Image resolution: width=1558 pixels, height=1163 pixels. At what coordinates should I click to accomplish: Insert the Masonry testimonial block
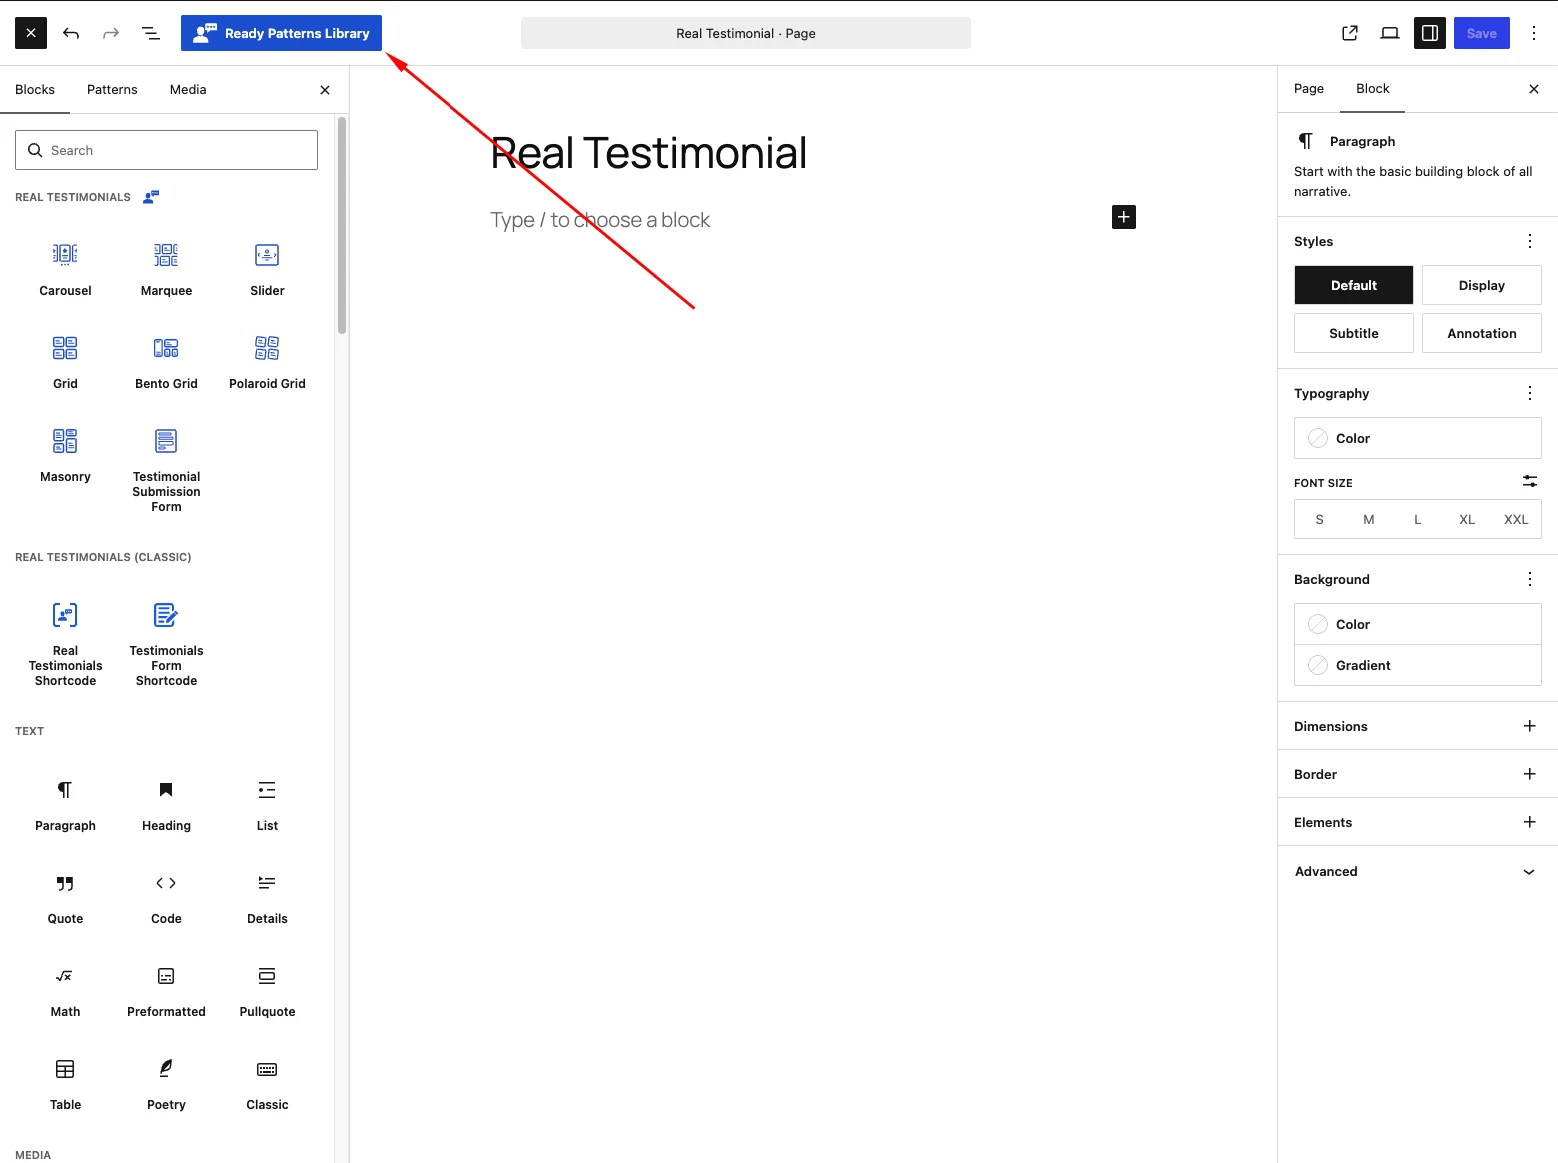point(65,456)
